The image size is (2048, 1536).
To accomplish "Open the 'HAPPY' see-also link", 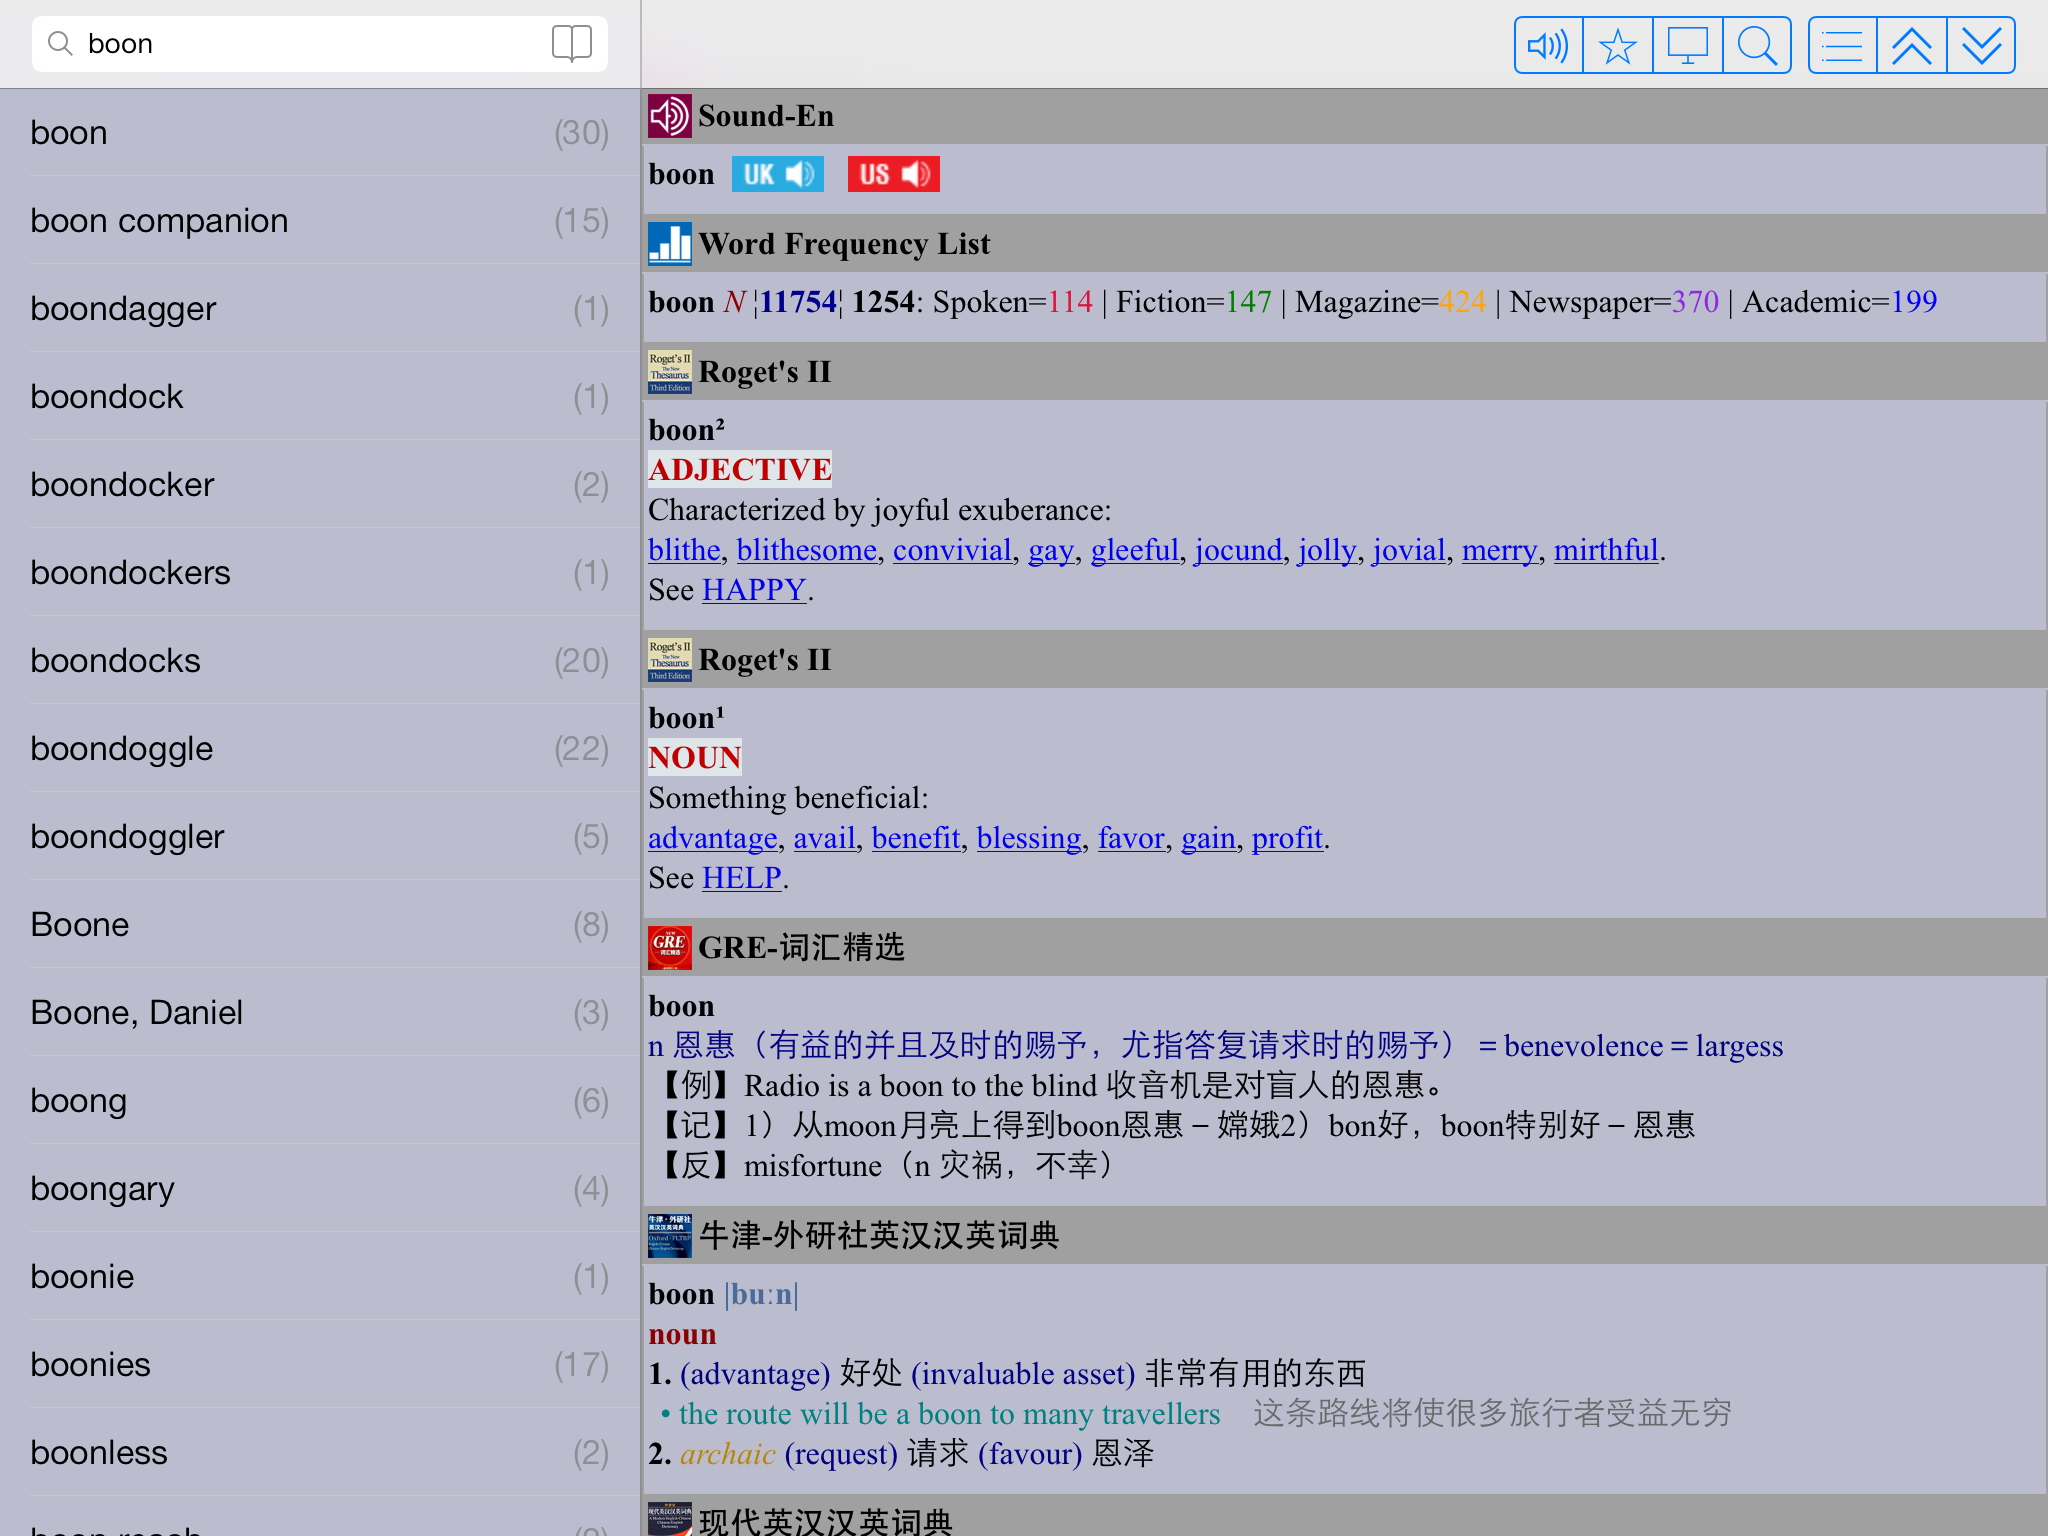I will (x=754, y=590).
